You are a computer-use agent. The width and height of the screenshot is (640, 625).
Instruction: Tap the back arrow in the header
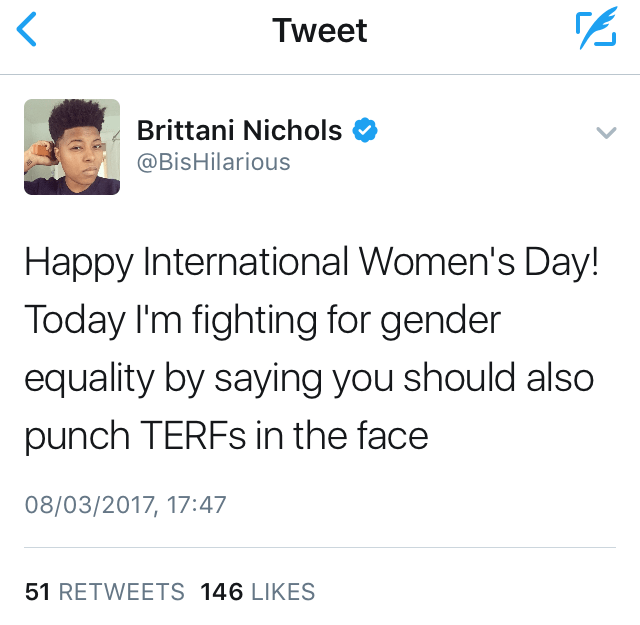[28, 30]
